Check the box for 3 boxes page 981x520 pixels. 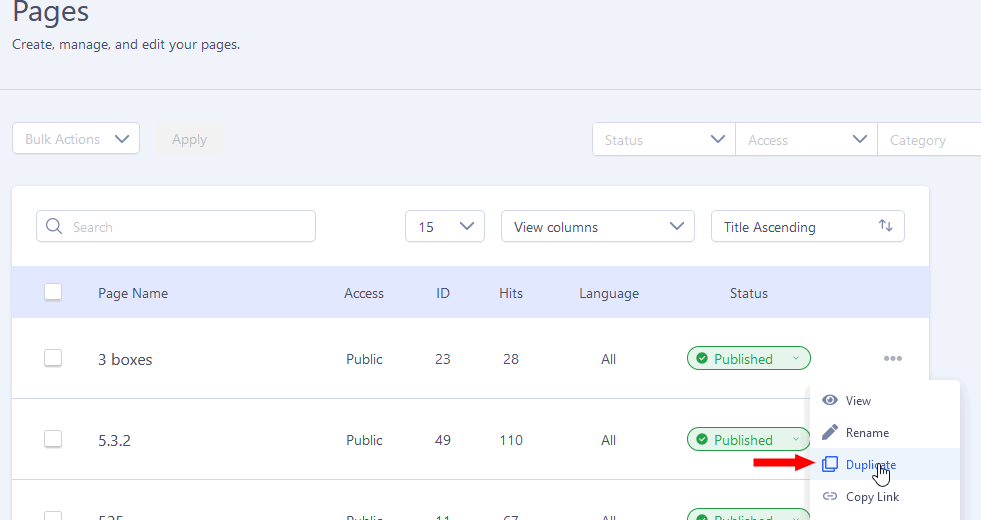[x=53, y=358]
